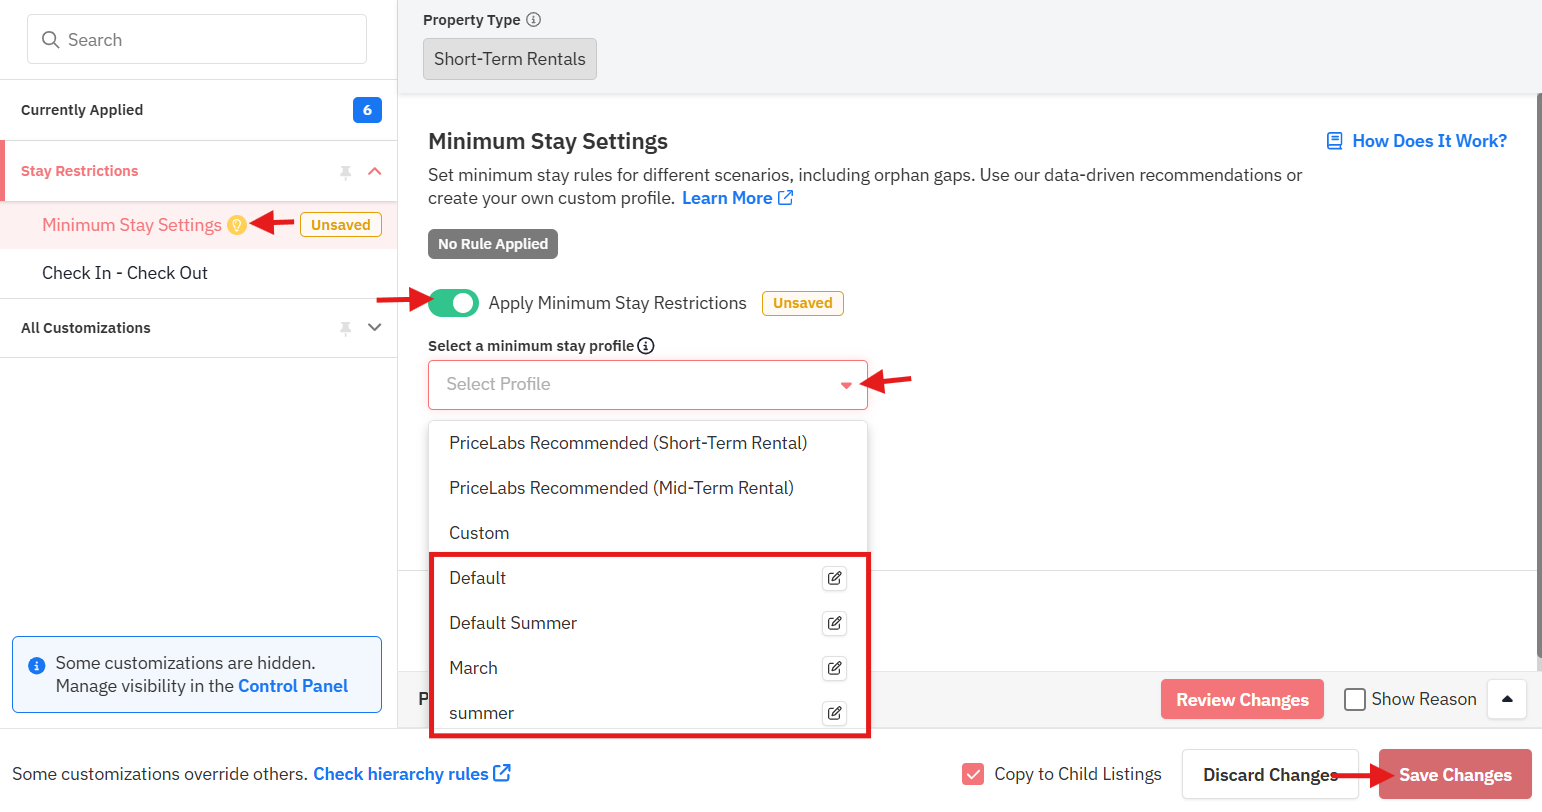
Task: Open the Select Profile dropdown
Action: [x=648, y=385]
